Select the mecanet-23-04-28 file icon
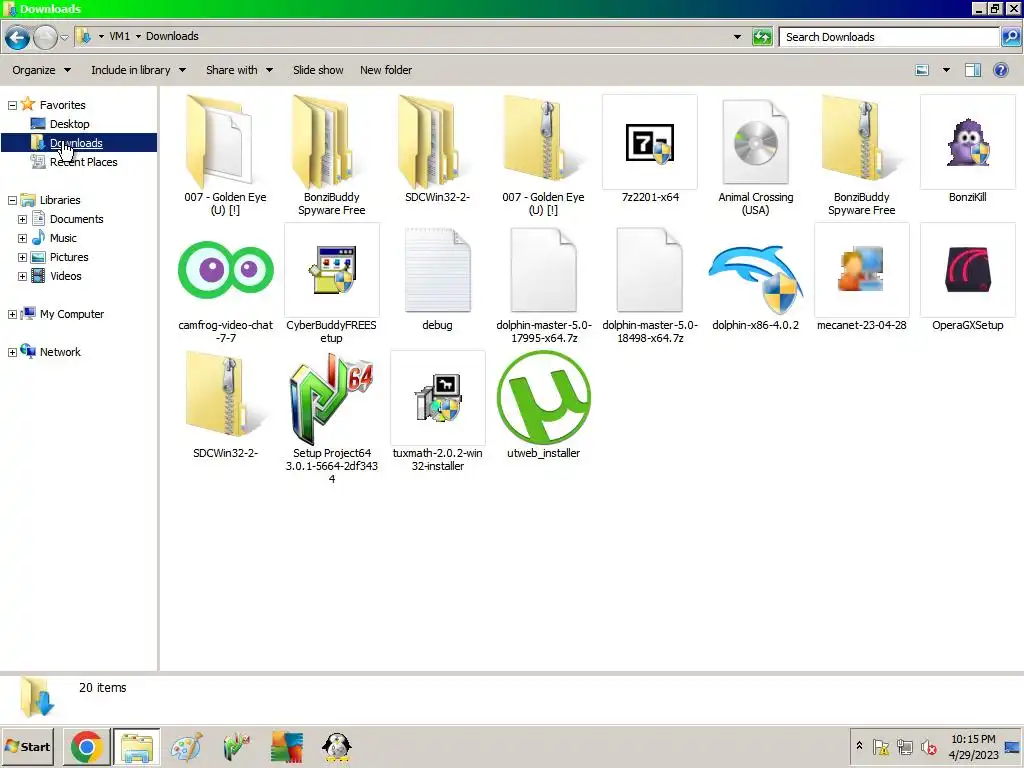The height and width of the screenshot is (768, 1024). click(861, 270)
